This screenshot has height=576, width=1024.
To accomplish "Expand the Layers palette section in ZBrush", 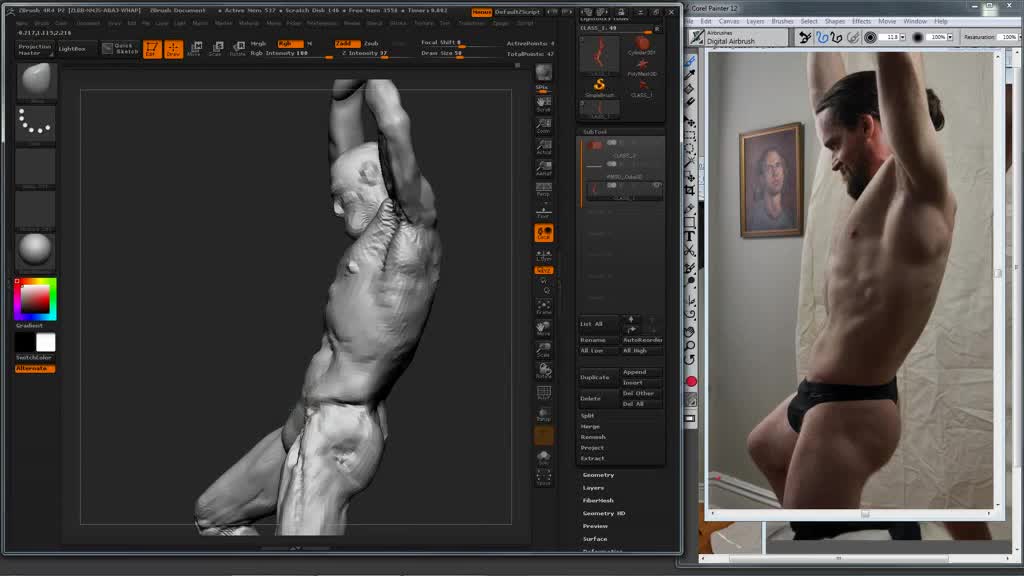I will (593, 488).
